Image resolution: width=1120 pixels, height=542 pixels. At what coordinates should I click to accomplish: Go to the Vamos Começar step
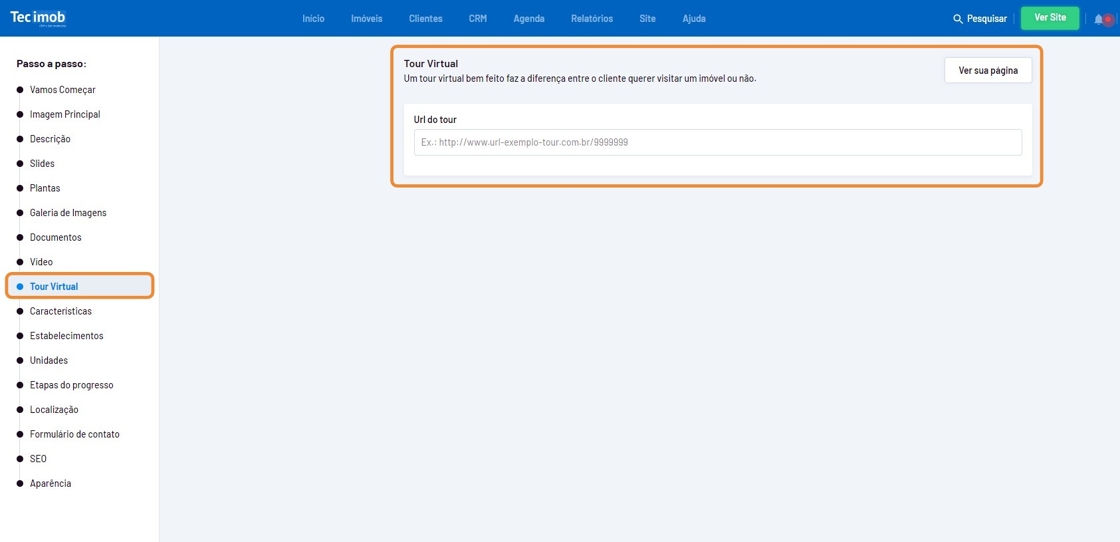click(x=63, y=90)
